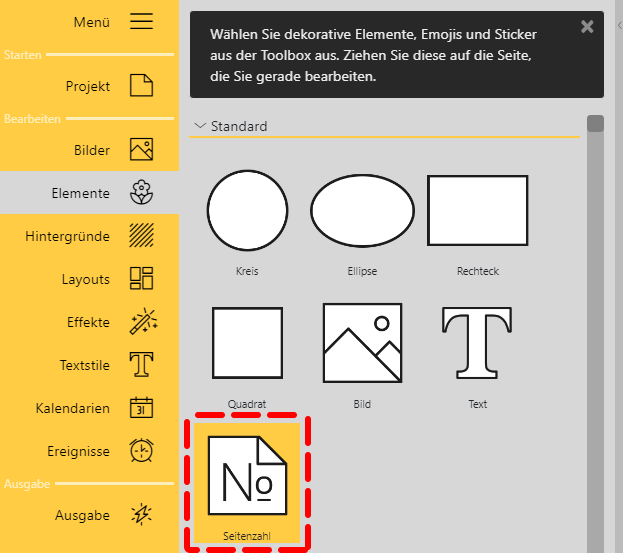Click the elements list scrollbar thumb
623x553 pixels.
tap(595, 124)
